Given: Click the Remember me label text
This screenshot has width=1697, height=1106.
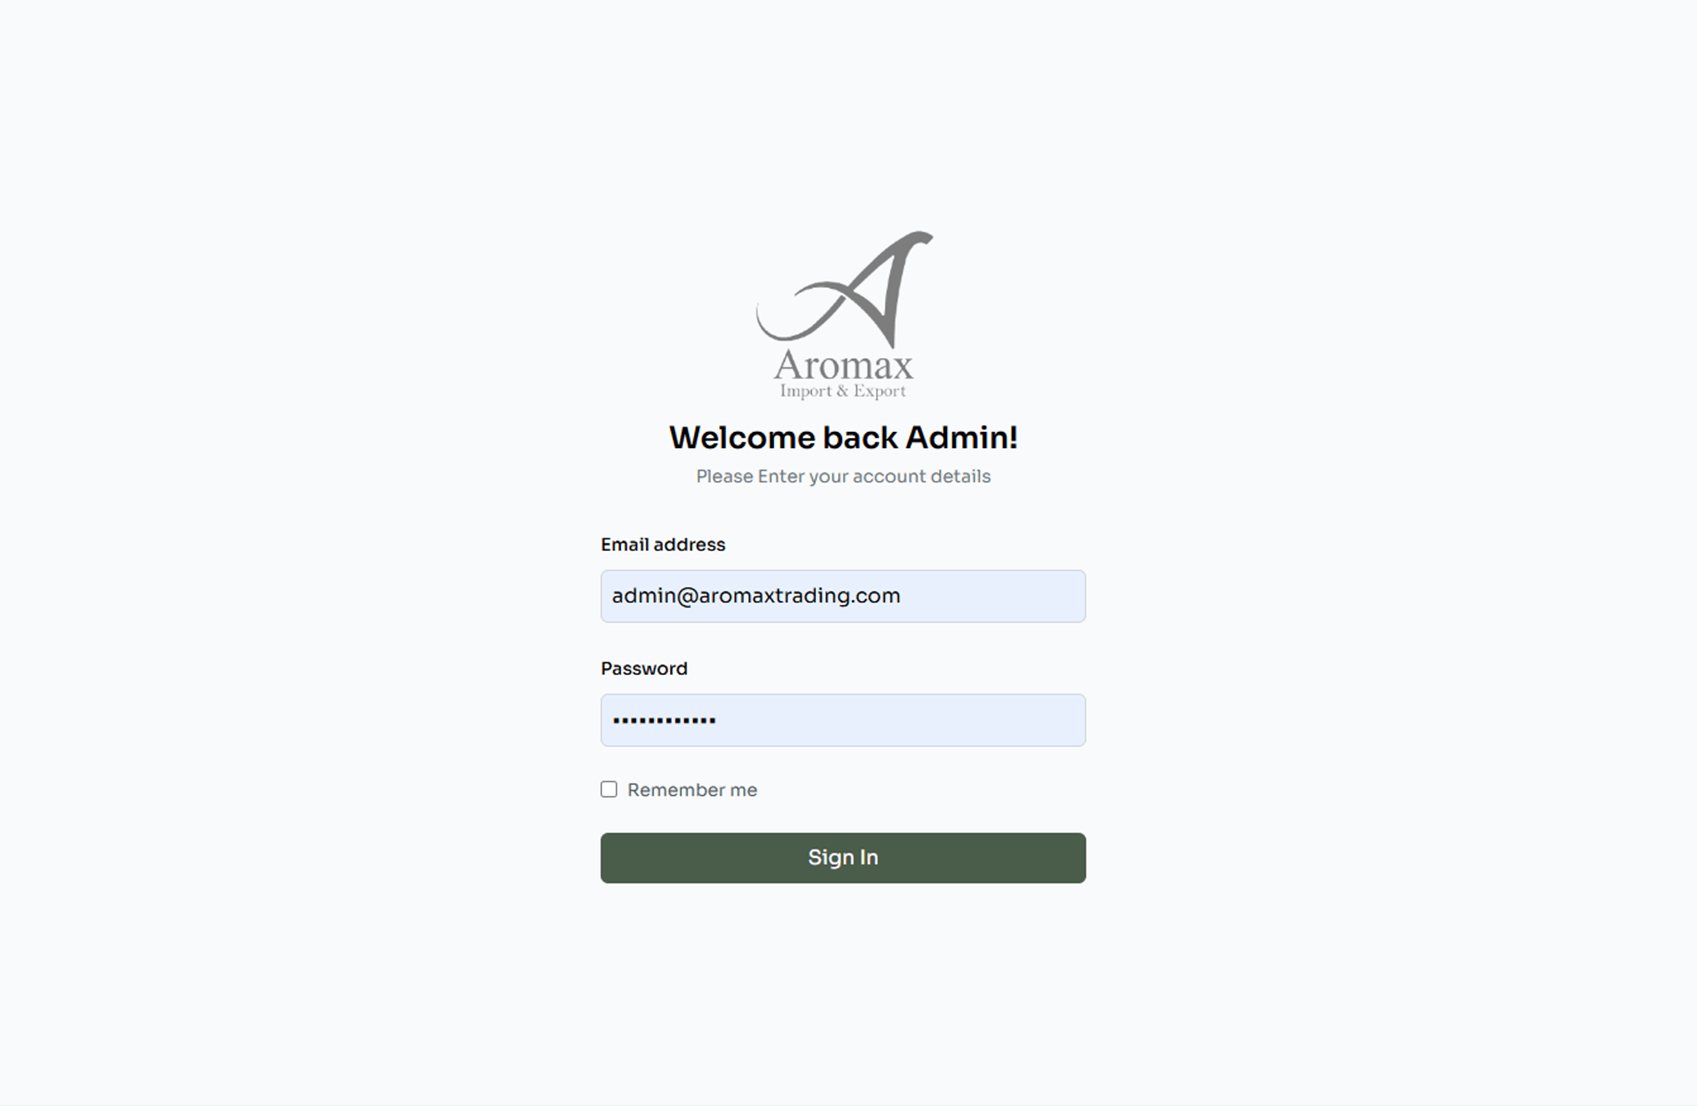Looking at the screenshot, I should click(692, 790).
